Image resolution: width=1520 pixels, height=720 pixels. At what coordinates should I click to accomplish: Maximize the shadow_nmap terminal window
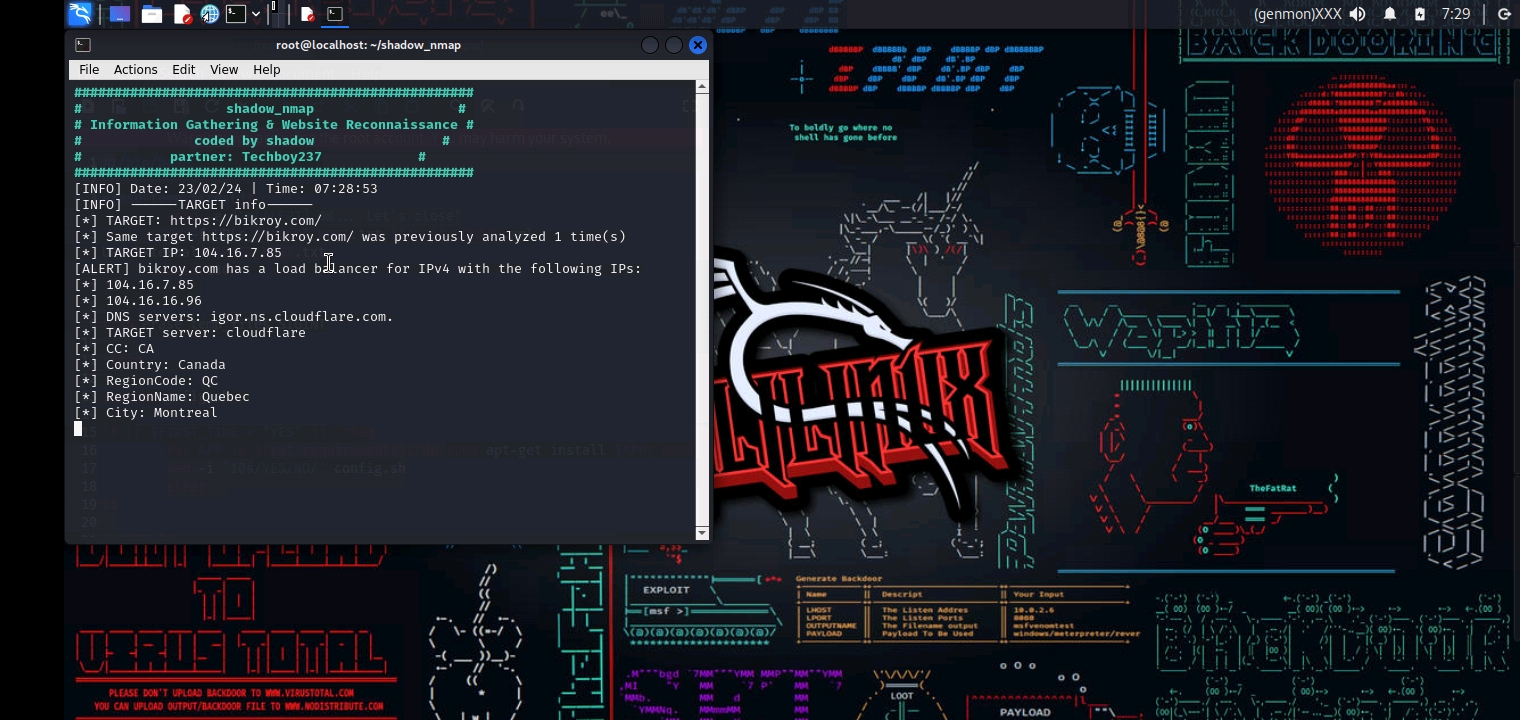674,45
